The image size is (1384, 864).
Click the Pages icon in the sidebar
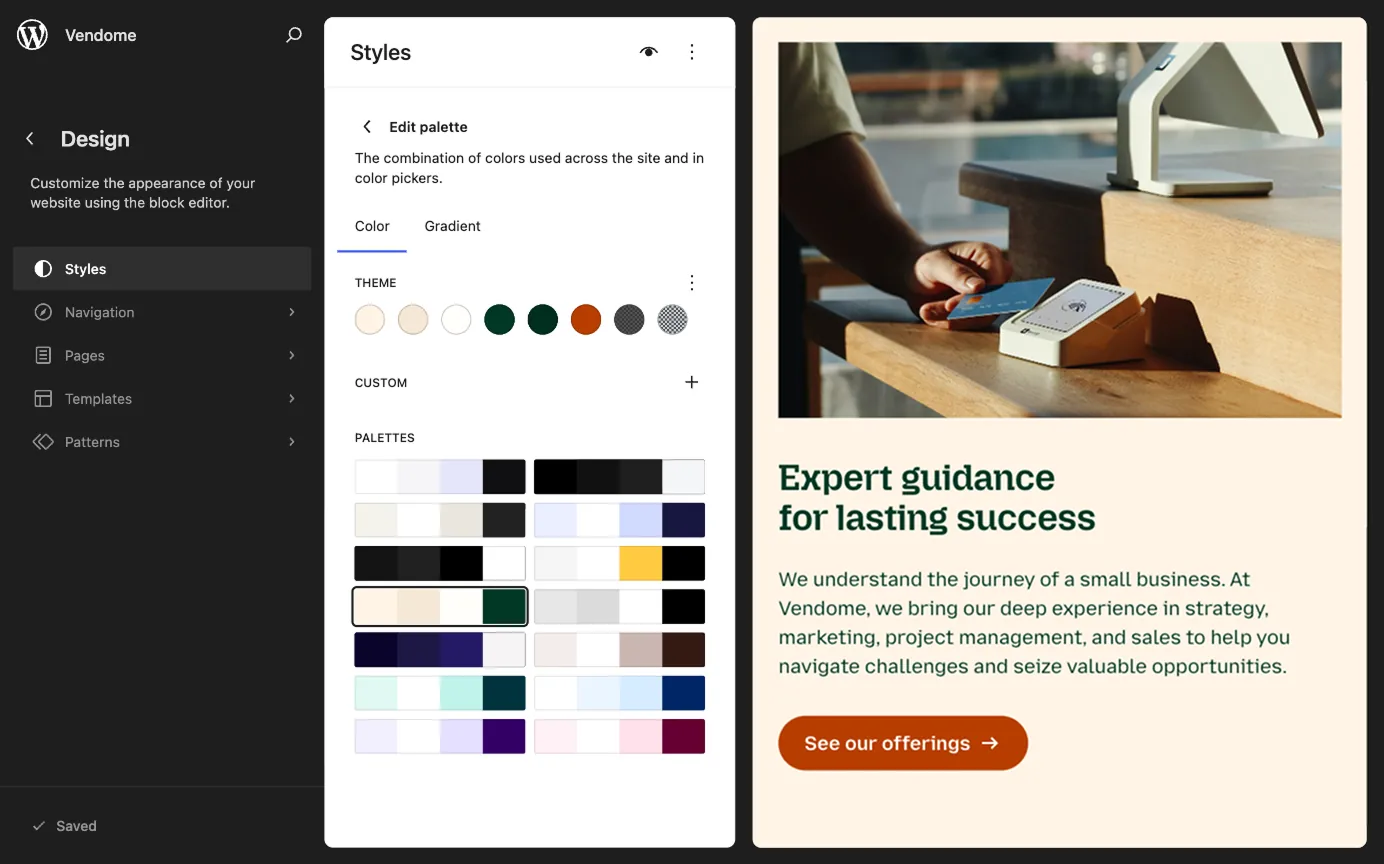pyautogui.click(x=42, y=355)
